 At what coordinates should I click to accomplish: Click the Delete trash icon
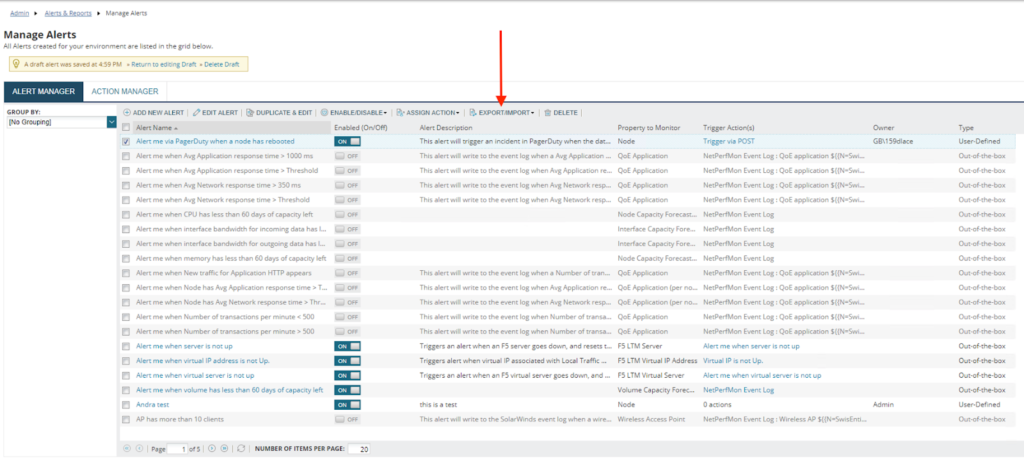tap(547, 113)
